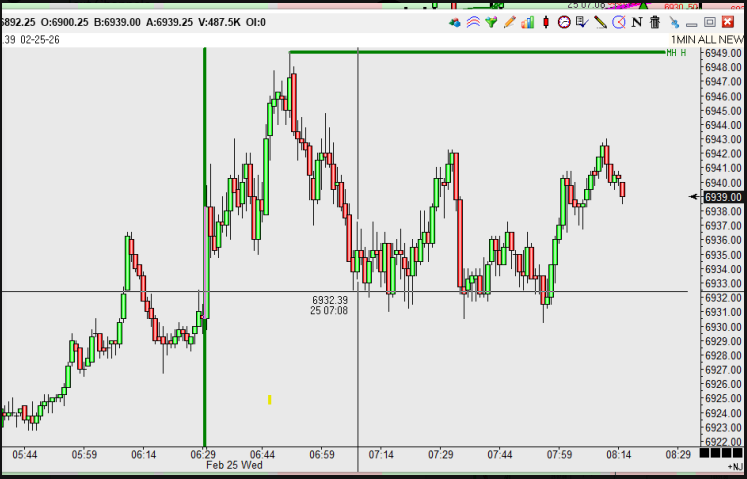Click the MH H green line label
747x479 pixels.
click(x=677, y=52)
